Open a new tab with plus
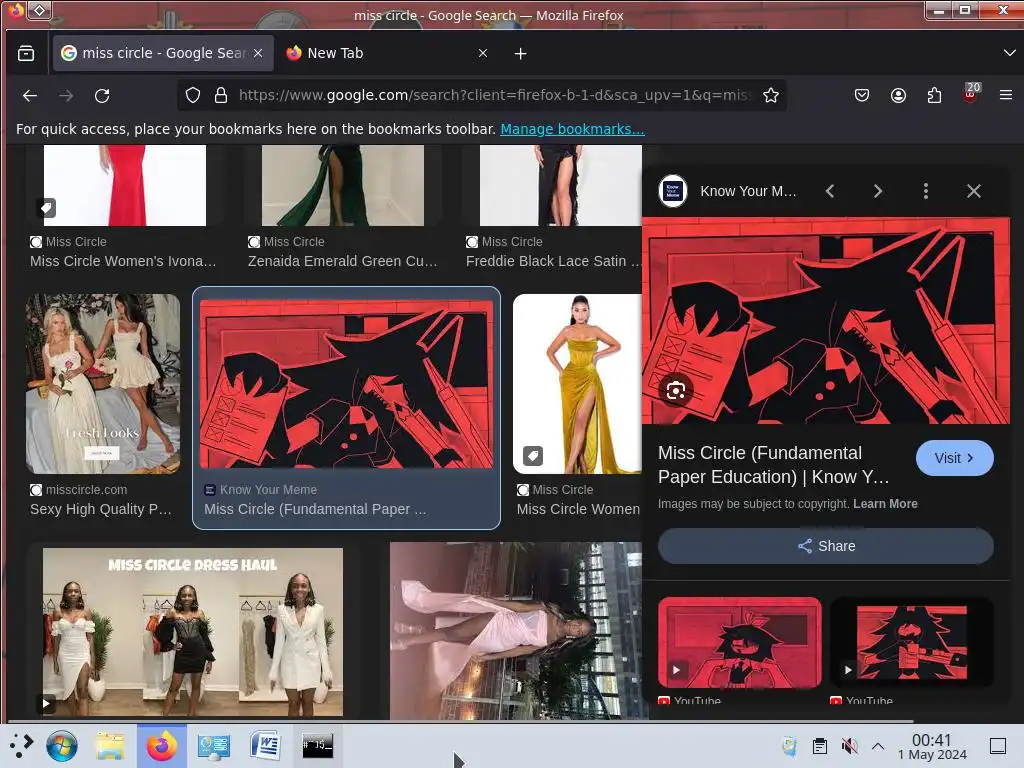The height and width of the screenshot is (768, 1024). [520, 54]
